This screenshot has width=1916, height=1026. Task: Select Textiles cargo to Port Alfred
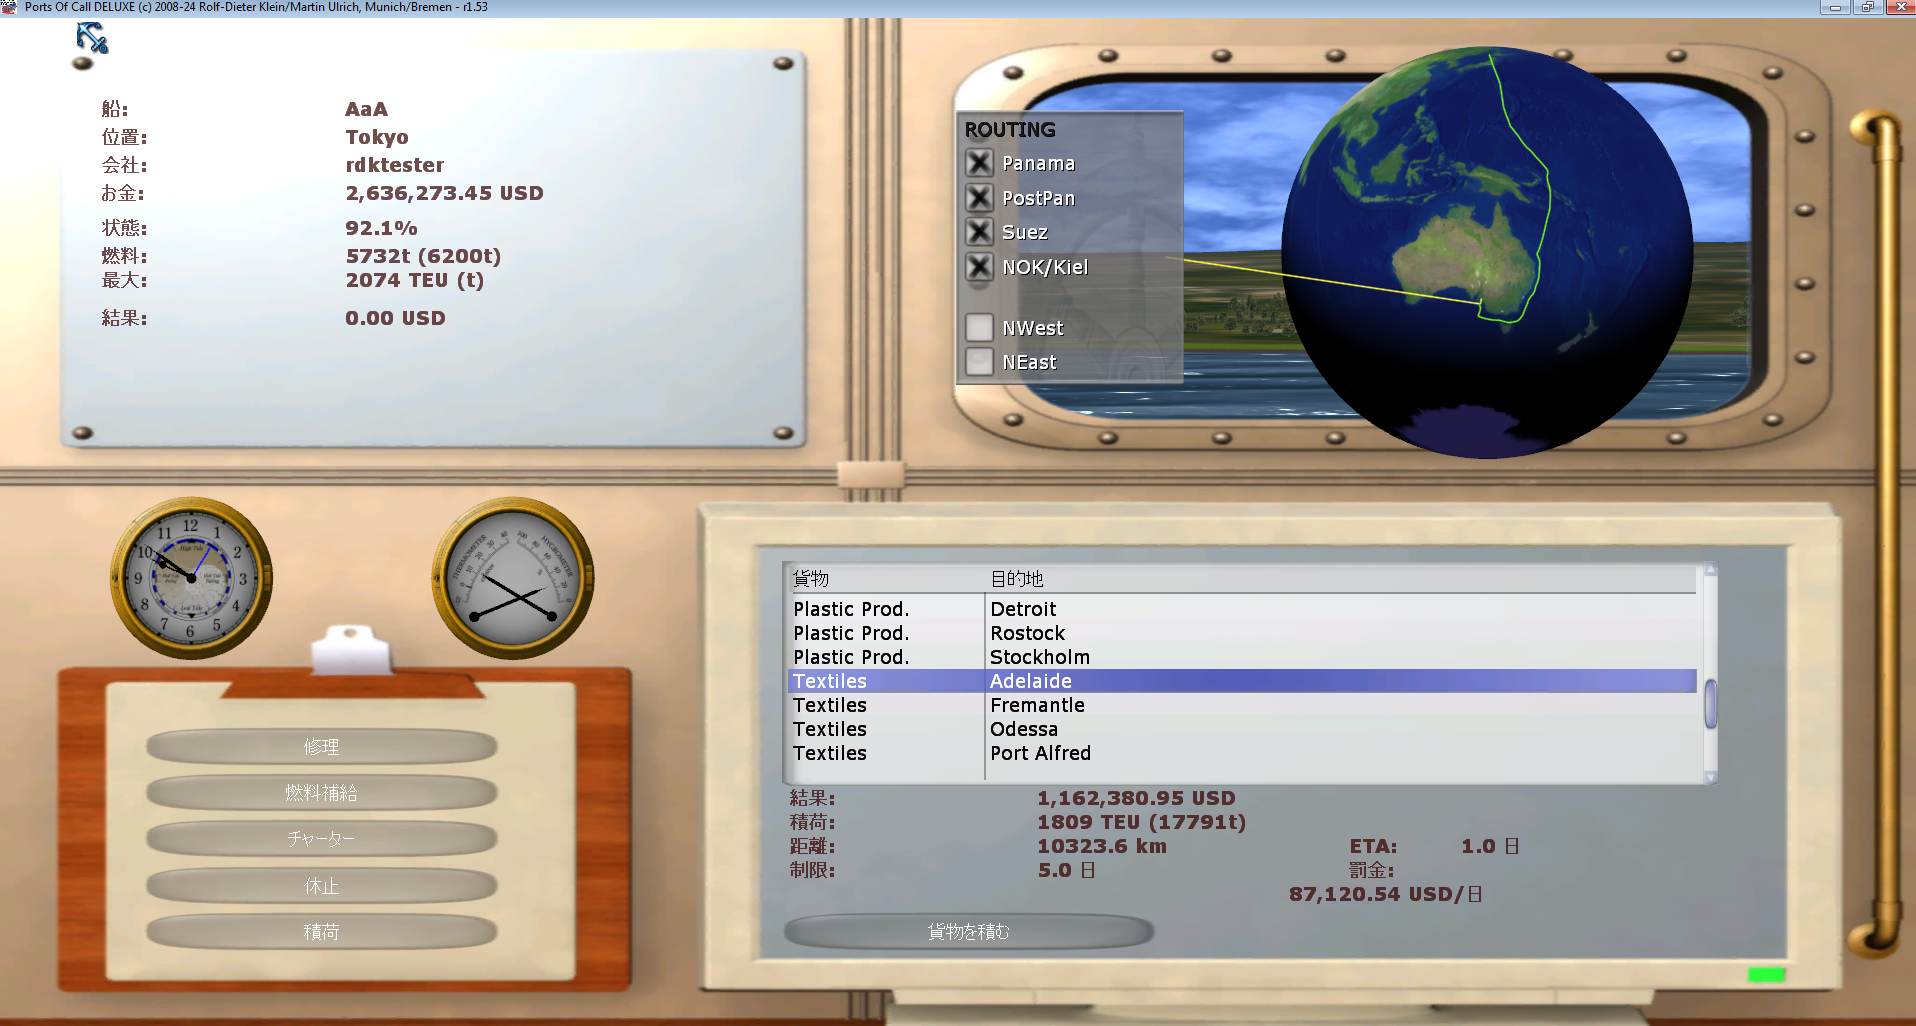[1242, 753]
